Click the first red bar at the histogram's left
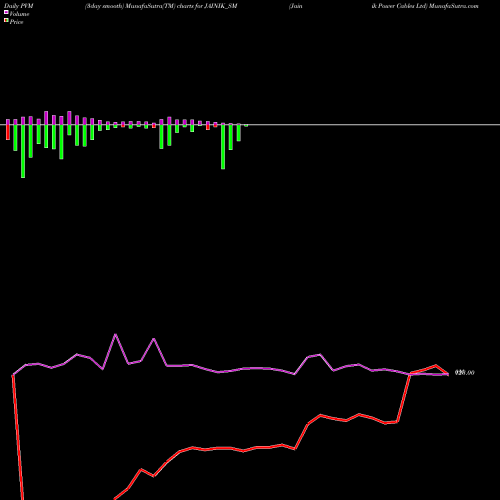The image size is (500, 500). coord(8,132)
